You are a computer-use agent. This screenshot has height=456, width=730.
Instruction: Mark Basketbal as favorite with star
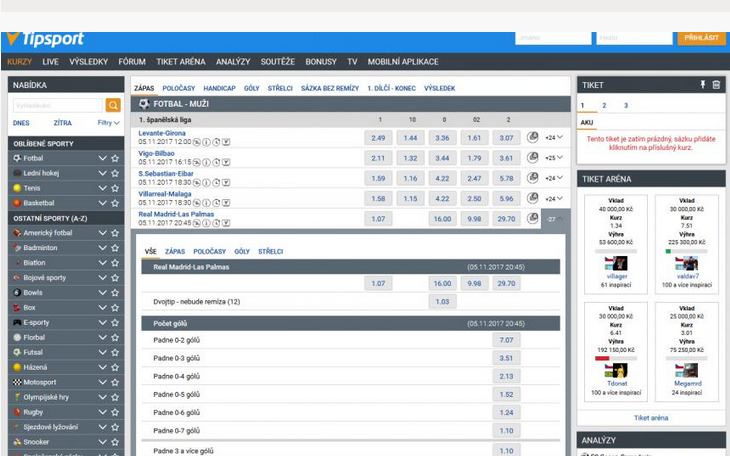(x=115, y=203)
